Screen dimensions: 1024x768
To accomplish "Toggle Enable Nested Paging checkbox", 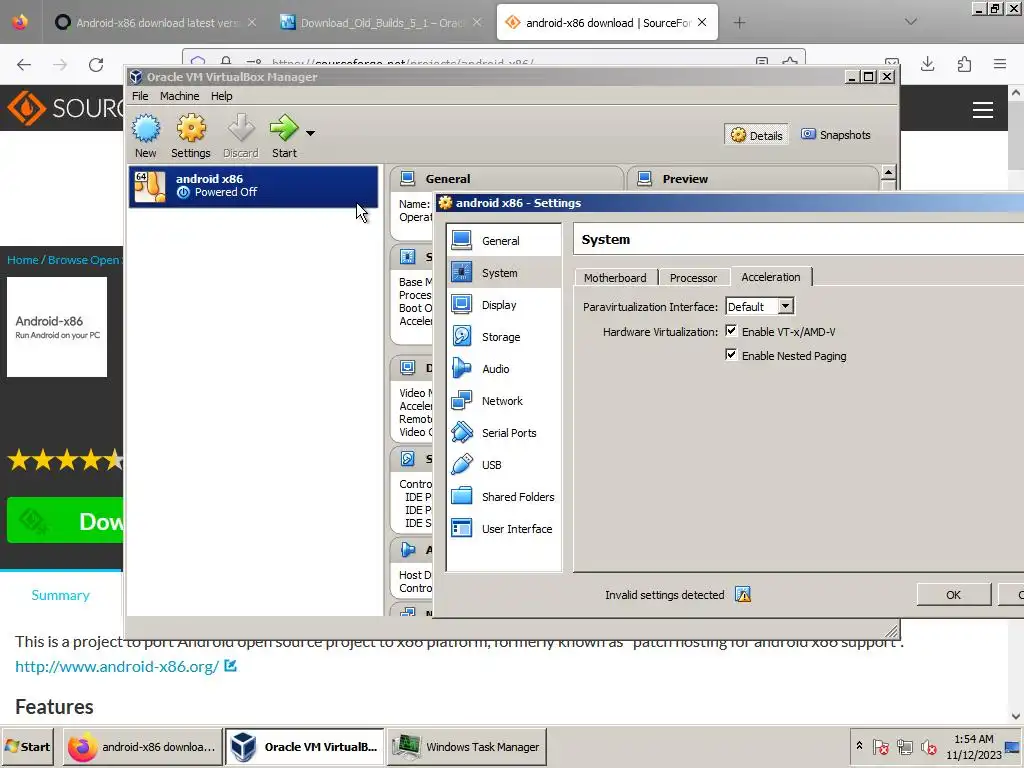I will (731, 355).
